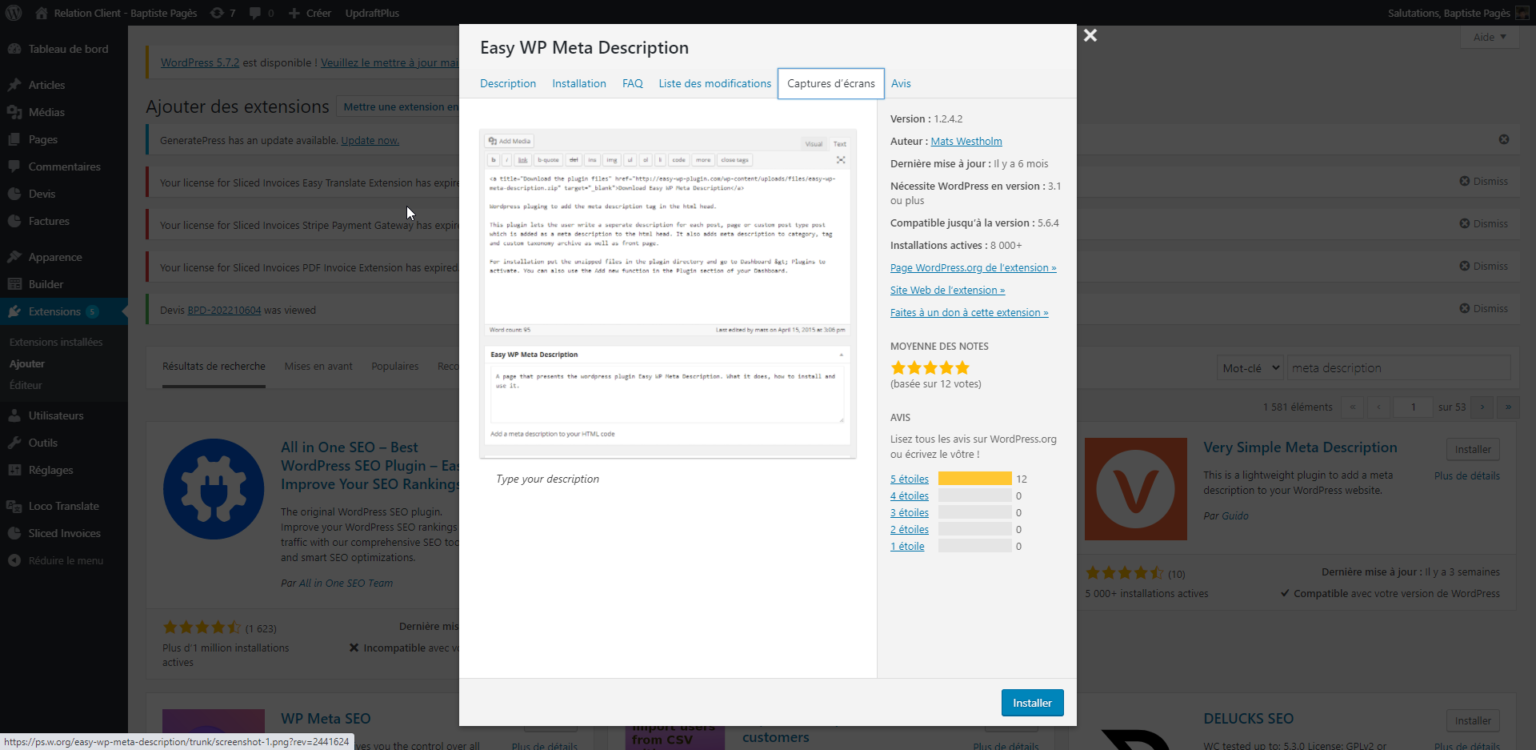Open the comments bubble showing 0

tap(261, 13)
